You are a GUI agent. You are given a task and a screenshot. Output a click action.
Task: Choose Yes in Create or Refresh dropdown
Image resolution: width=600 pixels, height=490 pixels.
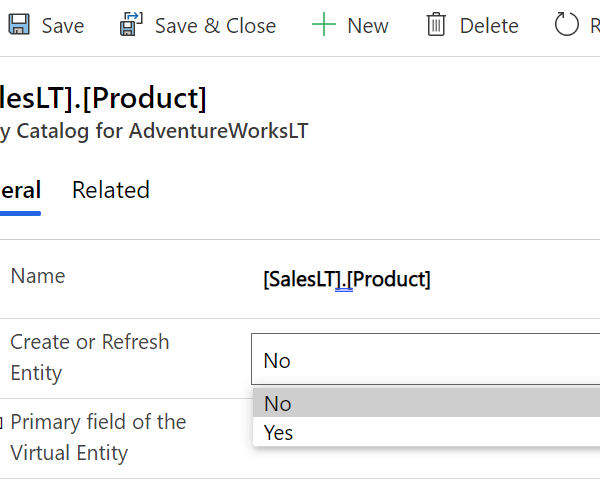426,433
